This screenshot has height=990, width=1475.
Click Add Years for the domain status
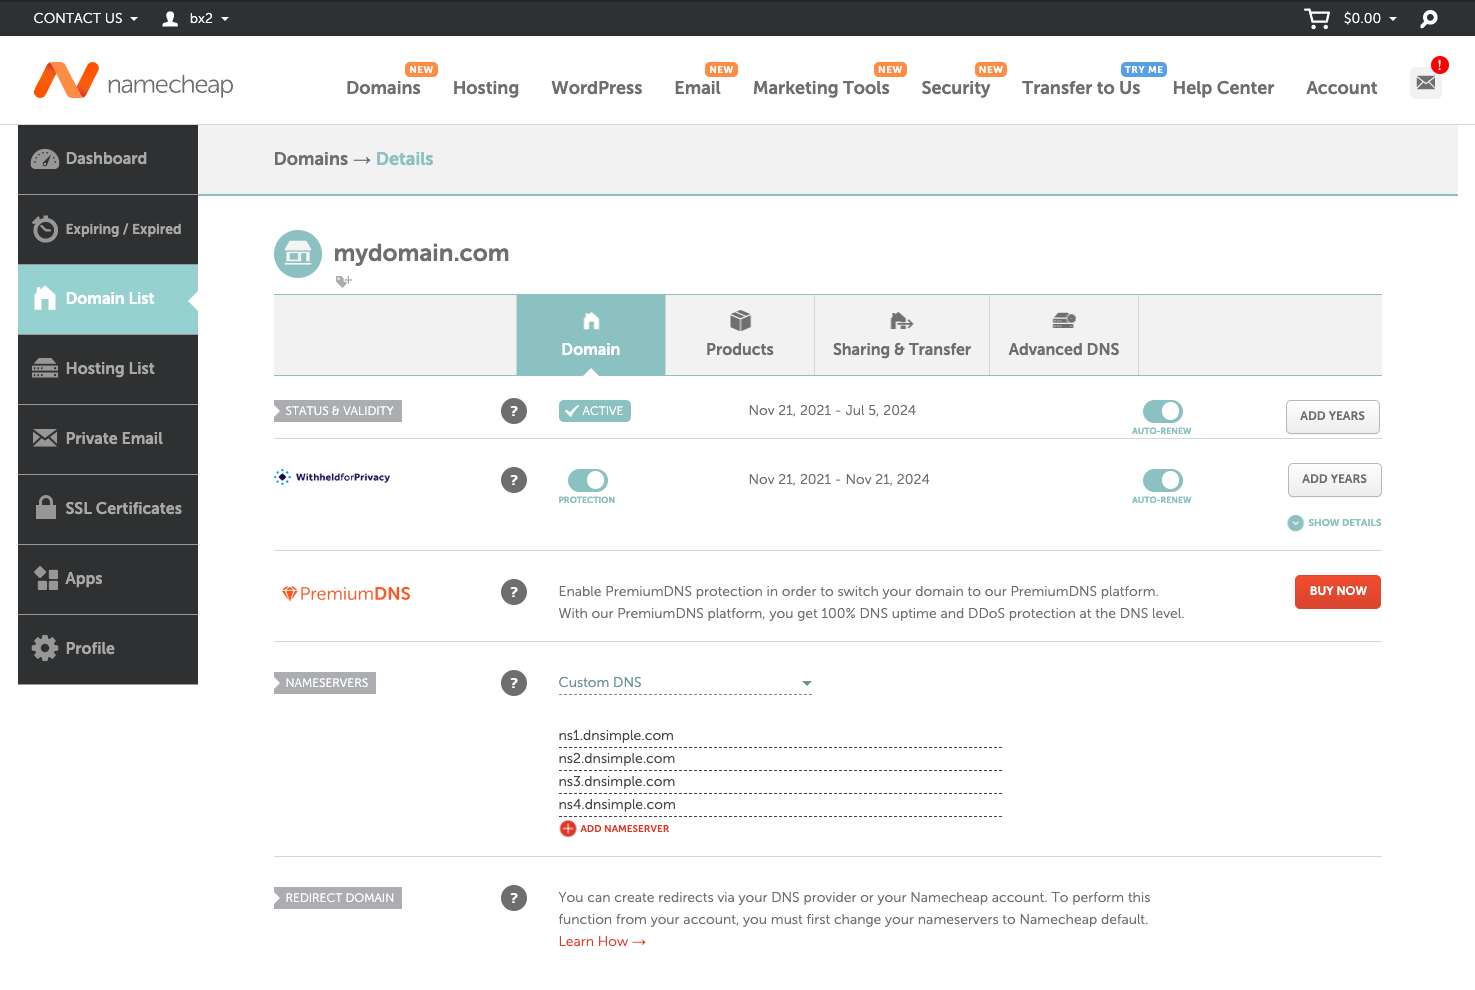1332,416
